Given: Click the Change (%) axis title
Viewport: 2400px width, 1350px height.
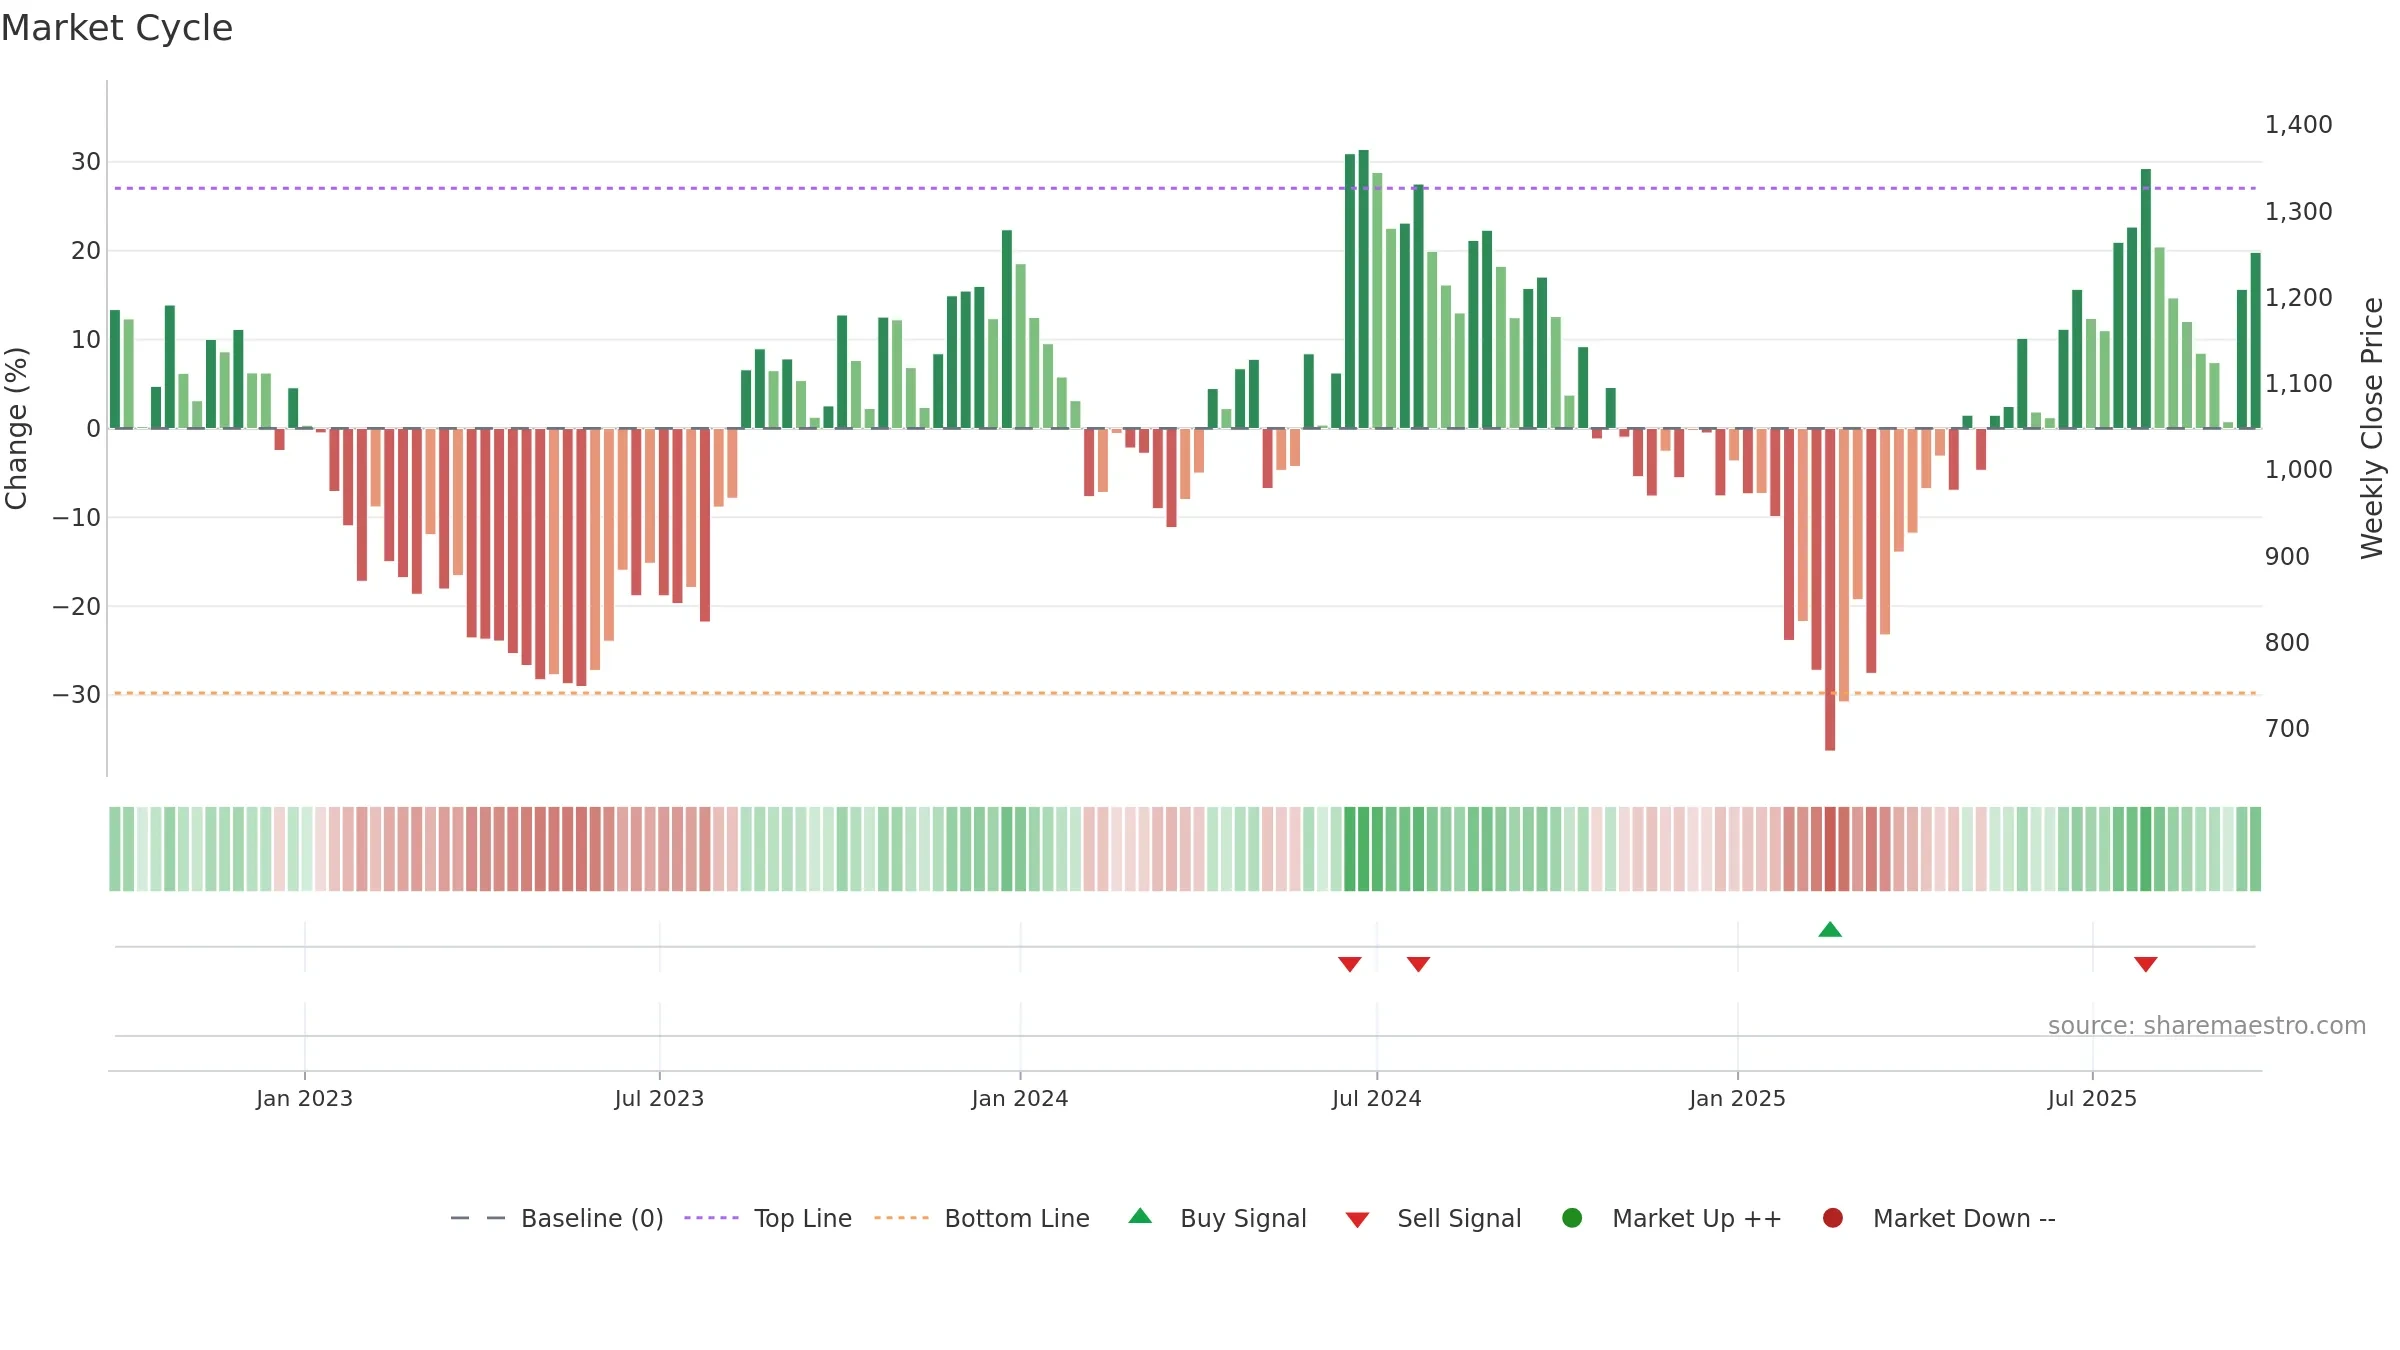Looking at the screenshot, I should click(x=16, y=428).
